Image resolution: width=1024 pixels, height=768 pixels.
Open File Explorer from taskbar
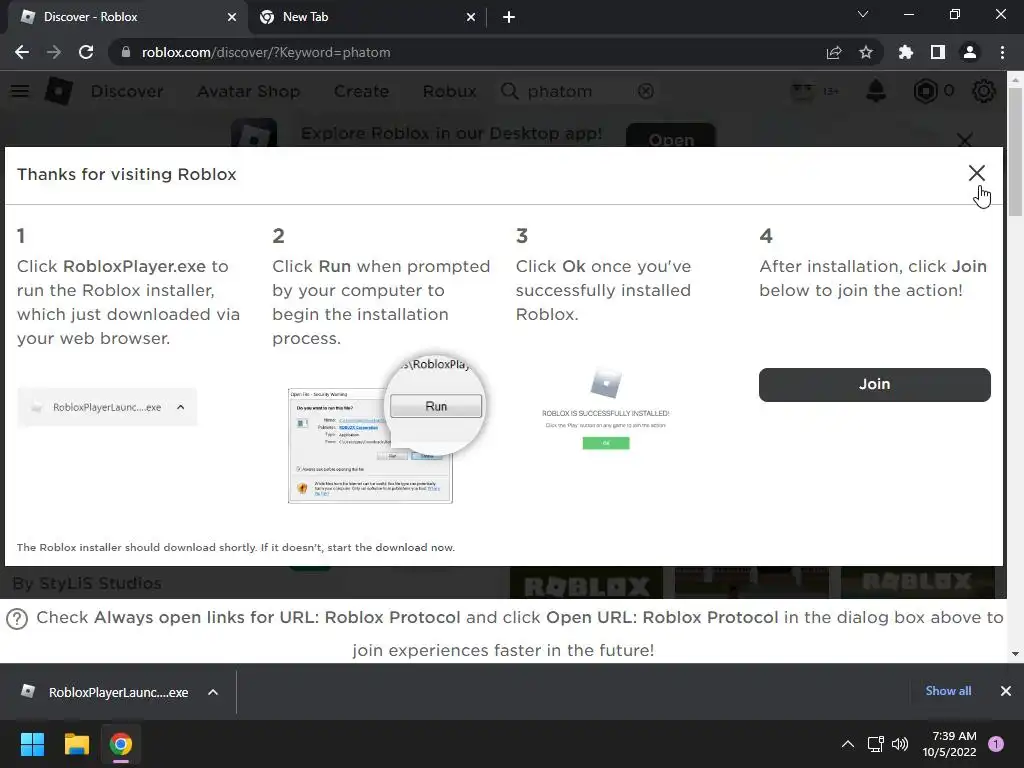click(x=76, y=744)
